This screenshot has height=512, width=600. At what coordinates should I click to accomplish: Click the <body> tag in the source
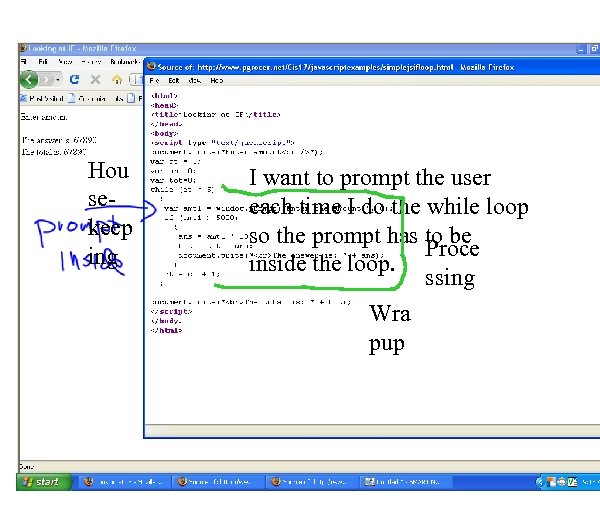(165, 134)
